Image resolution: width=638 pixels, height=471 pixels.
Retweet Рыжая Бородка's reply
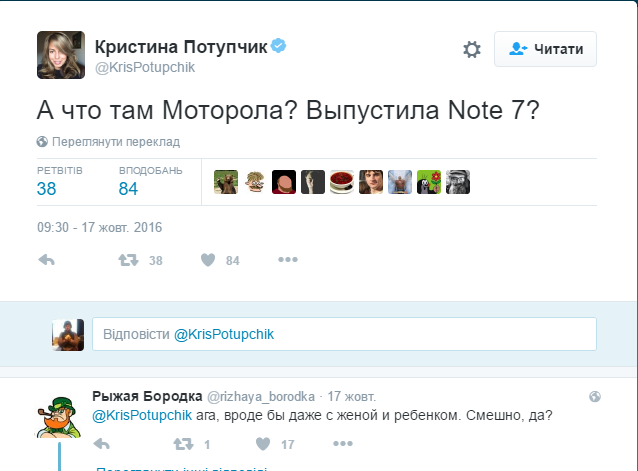[182, 443]
